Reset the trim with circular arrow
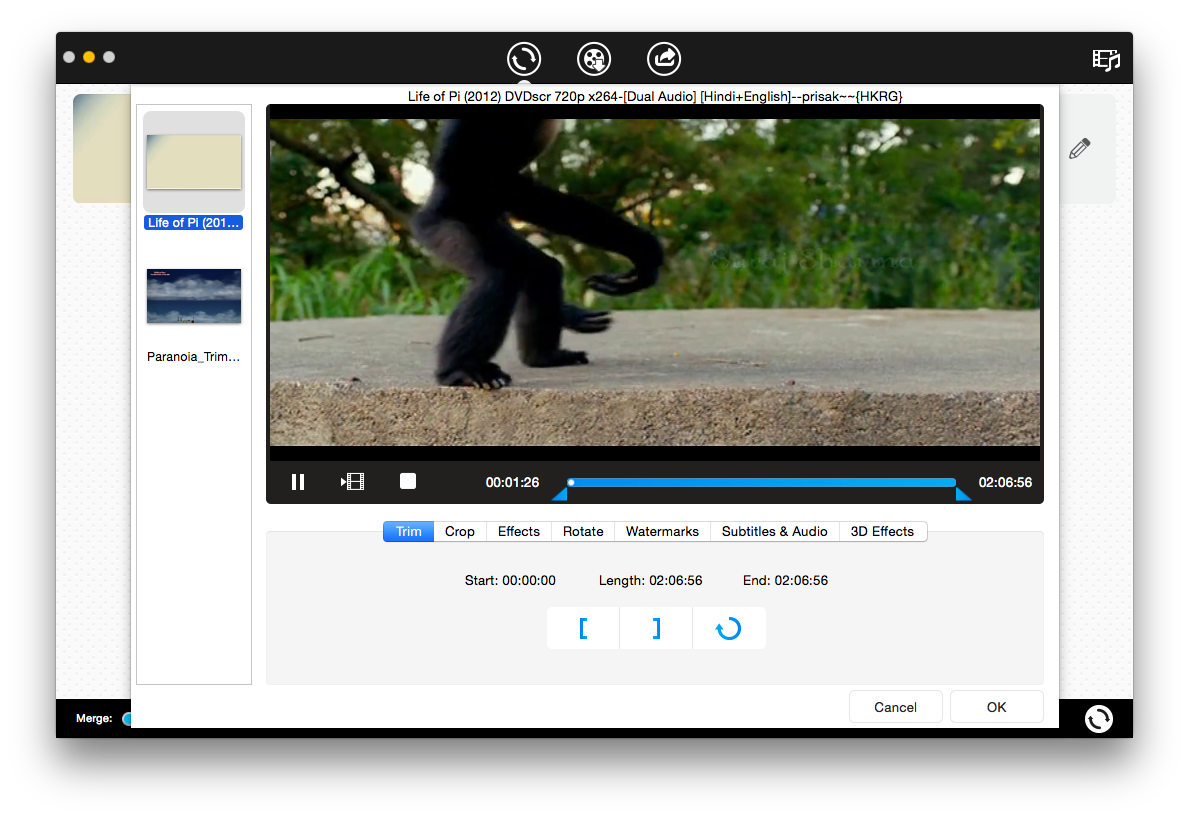The image size is (1189, 818). pos(729,629)
